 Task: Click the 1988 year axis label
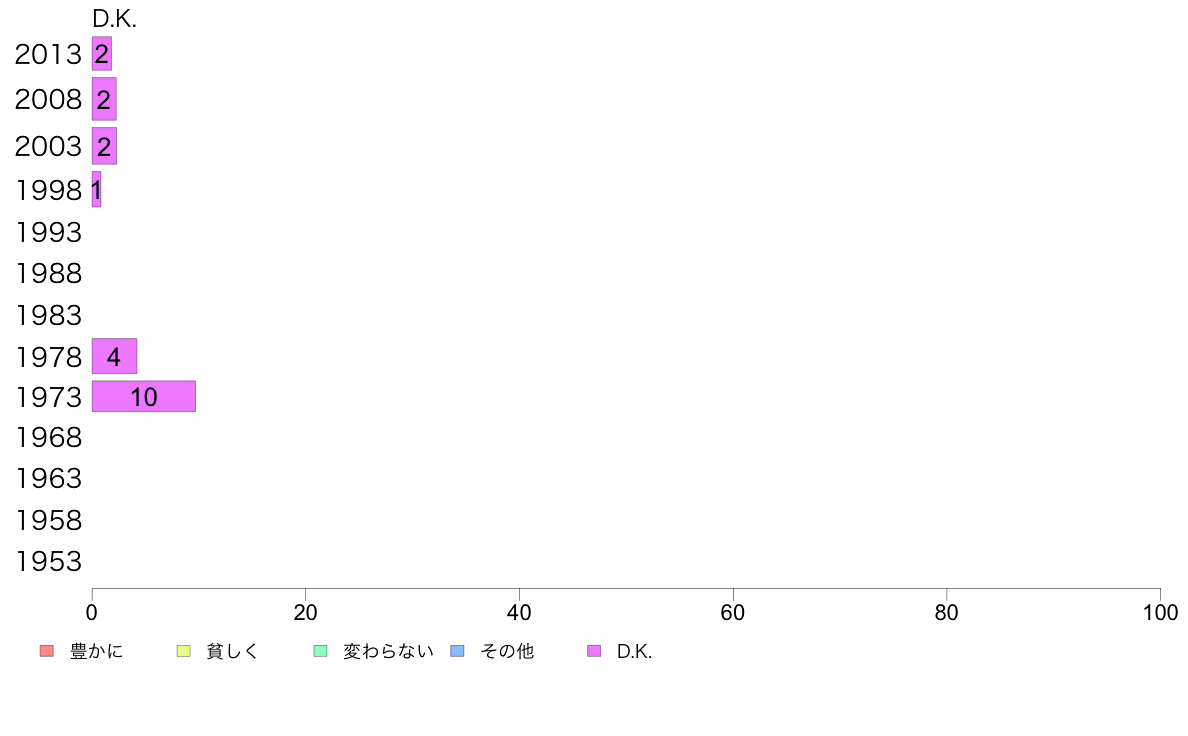[48, 274]
